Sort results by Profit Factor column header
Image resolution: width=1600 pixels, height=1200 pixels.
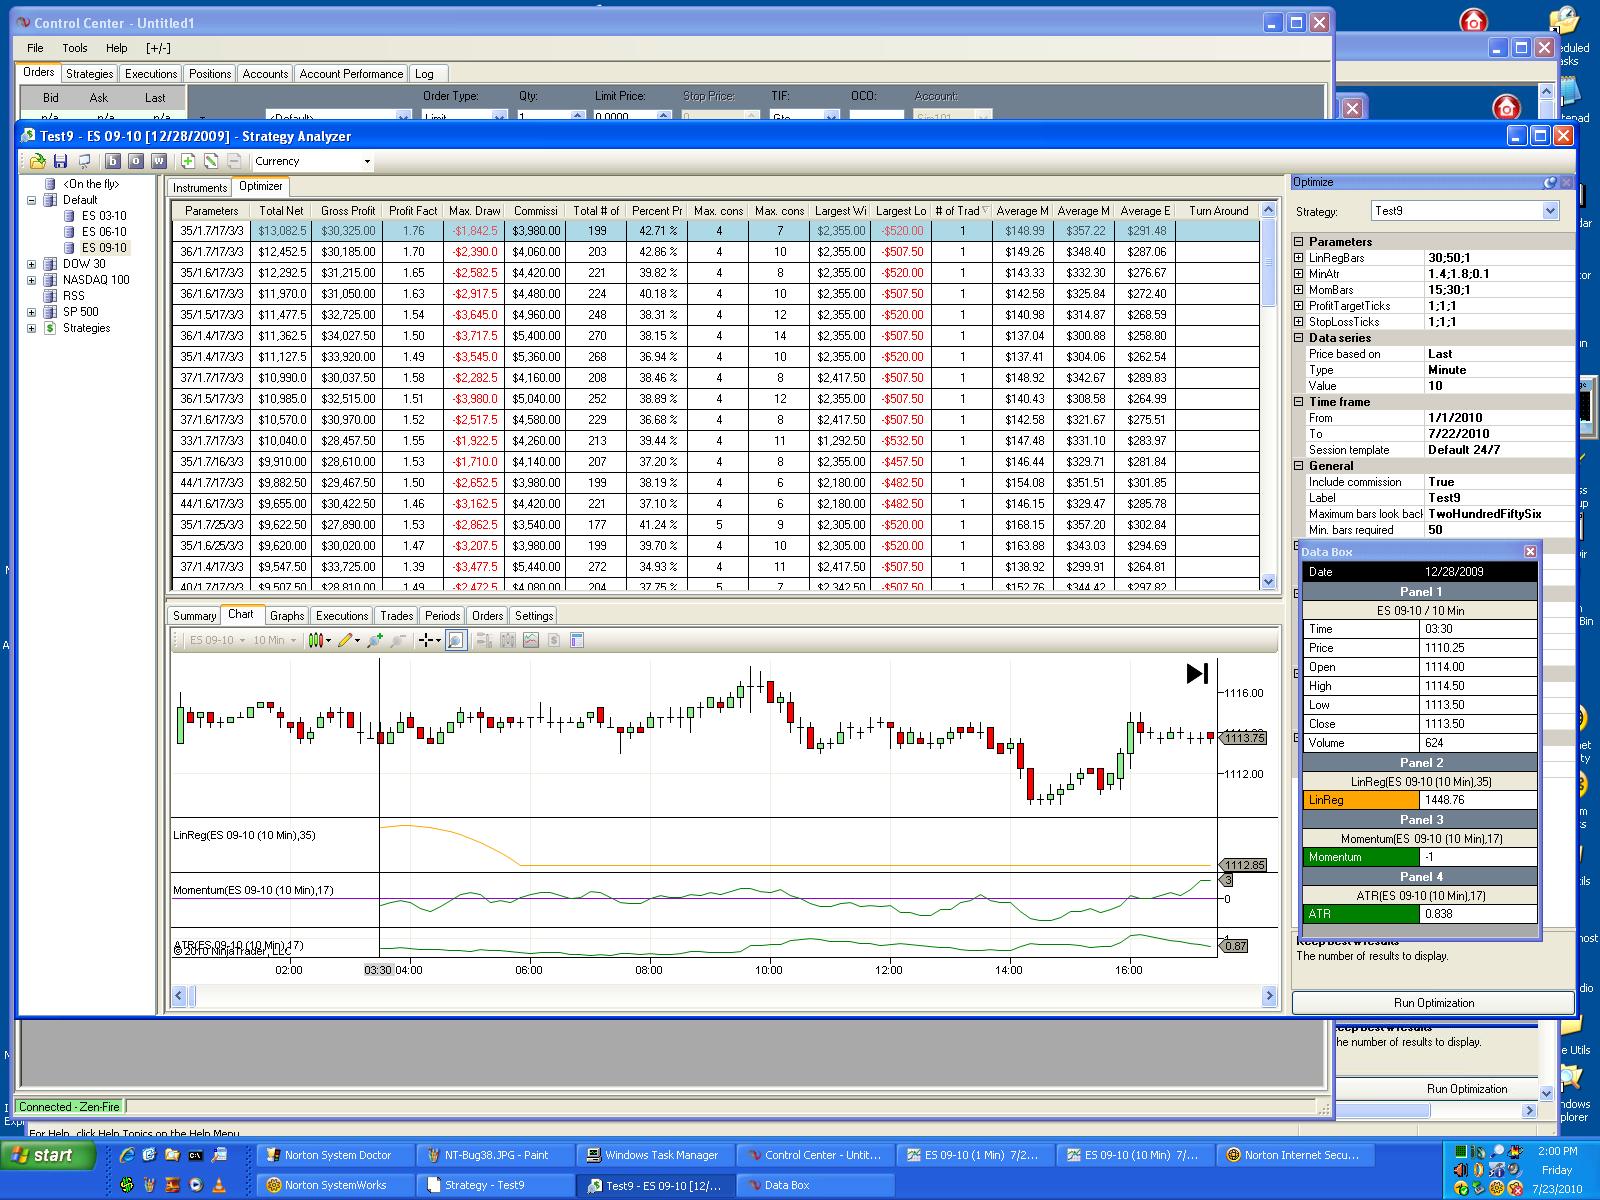pos(413,211)
